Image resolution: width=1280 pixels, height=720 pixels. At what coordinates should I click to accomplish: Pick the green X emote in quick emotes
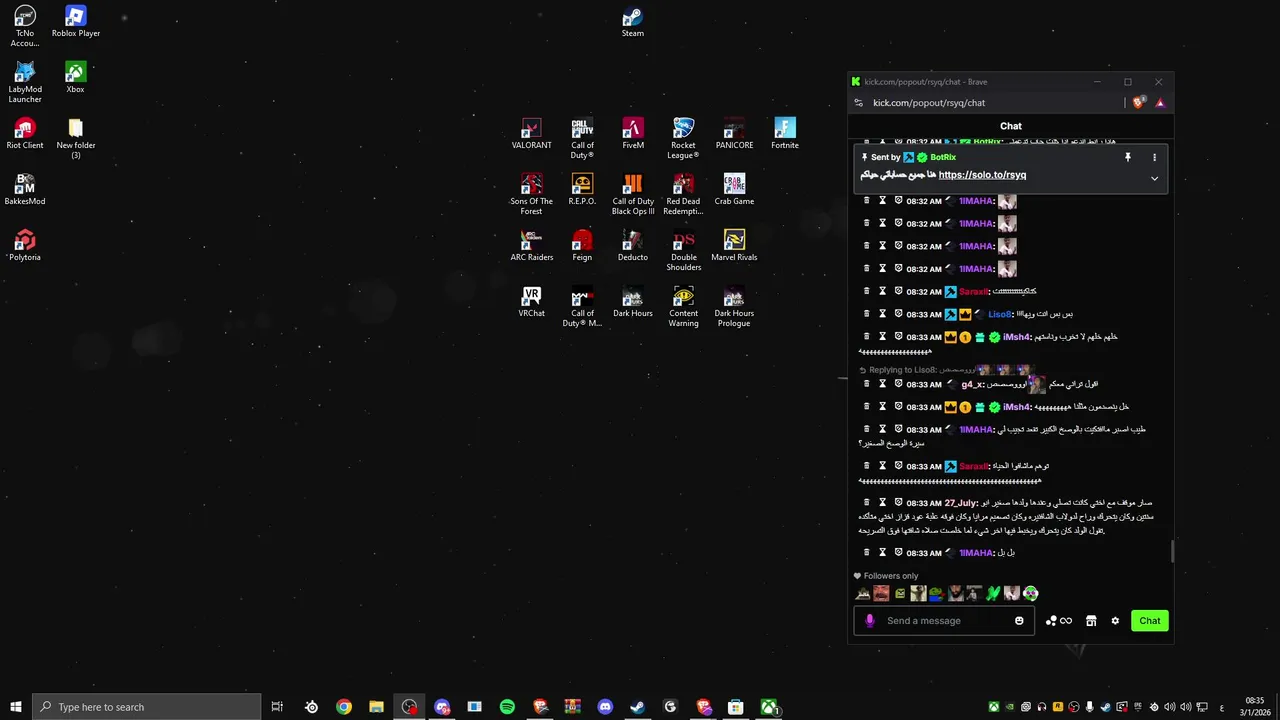coord(993,593)
